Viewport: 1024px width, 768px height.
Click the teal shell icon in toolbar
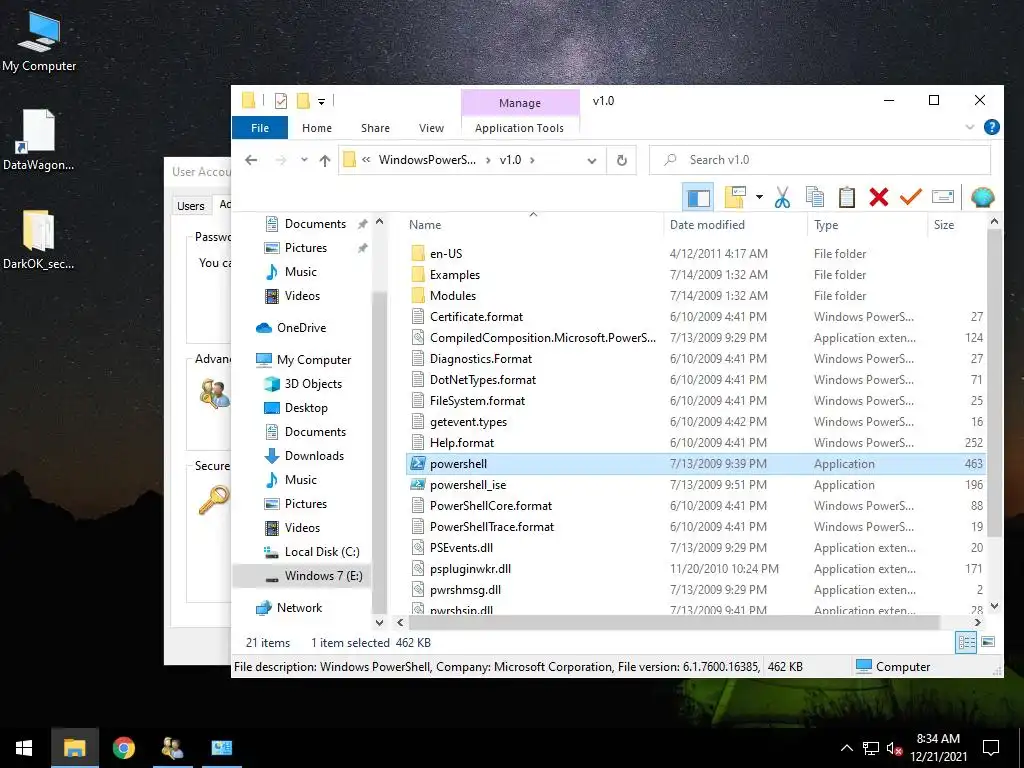click(982, 197)
